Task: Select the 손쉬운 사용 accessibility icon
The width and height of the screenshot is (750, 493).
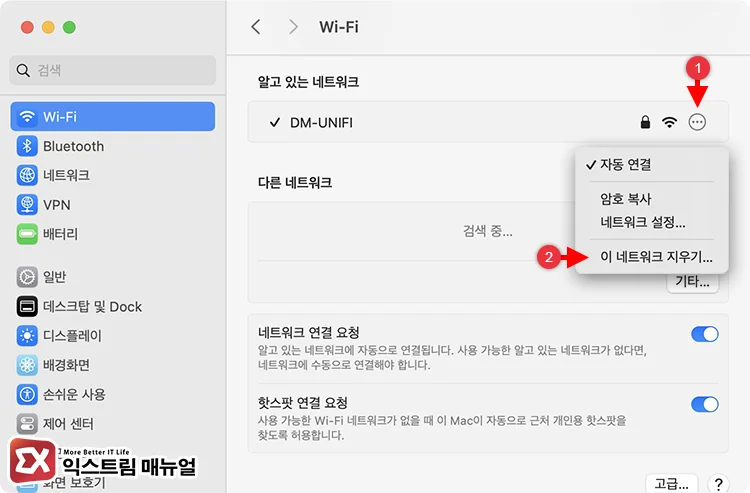Action: coord(27,394)
